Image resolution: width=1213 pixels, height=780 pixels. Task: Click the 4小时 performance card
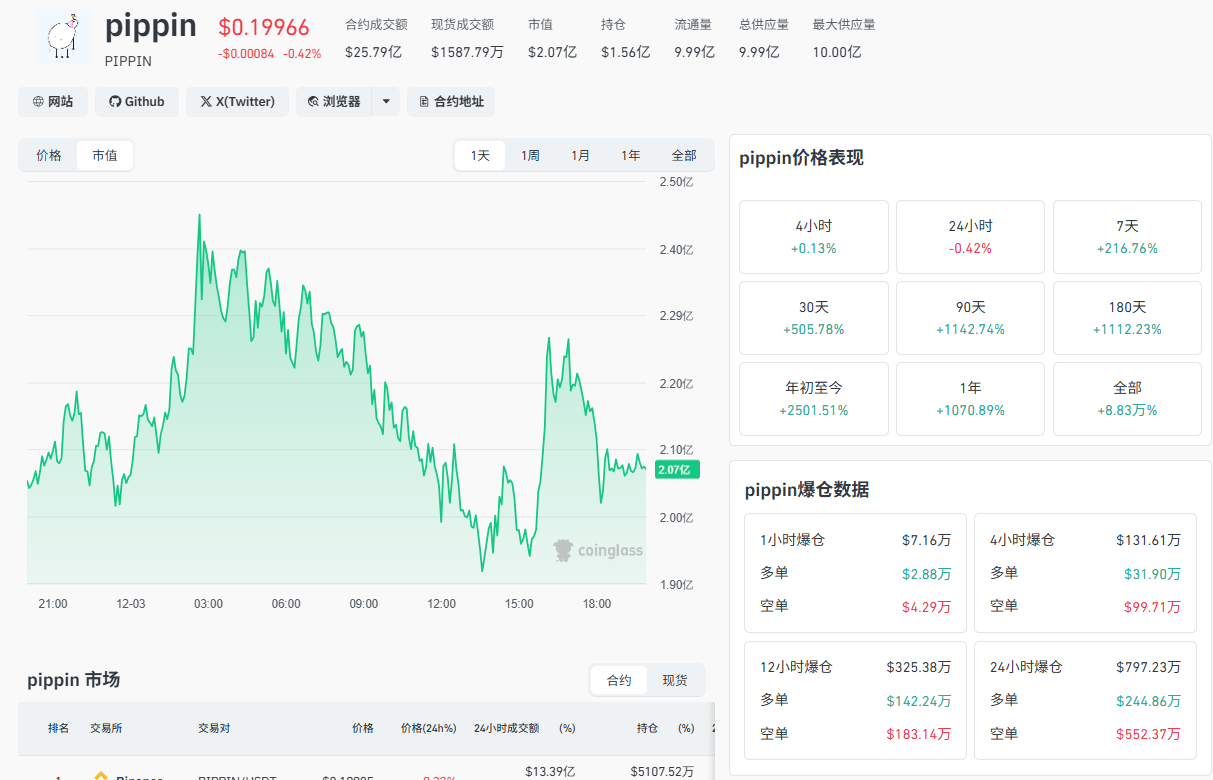pos(814,237)
